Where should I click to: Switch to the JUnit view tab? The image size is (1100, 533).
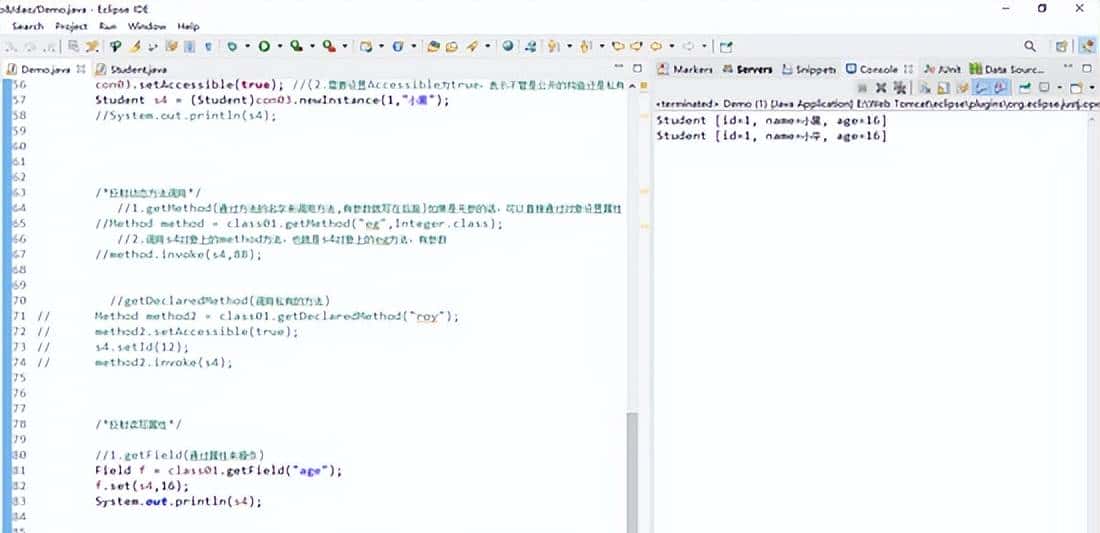click(942, 69)
